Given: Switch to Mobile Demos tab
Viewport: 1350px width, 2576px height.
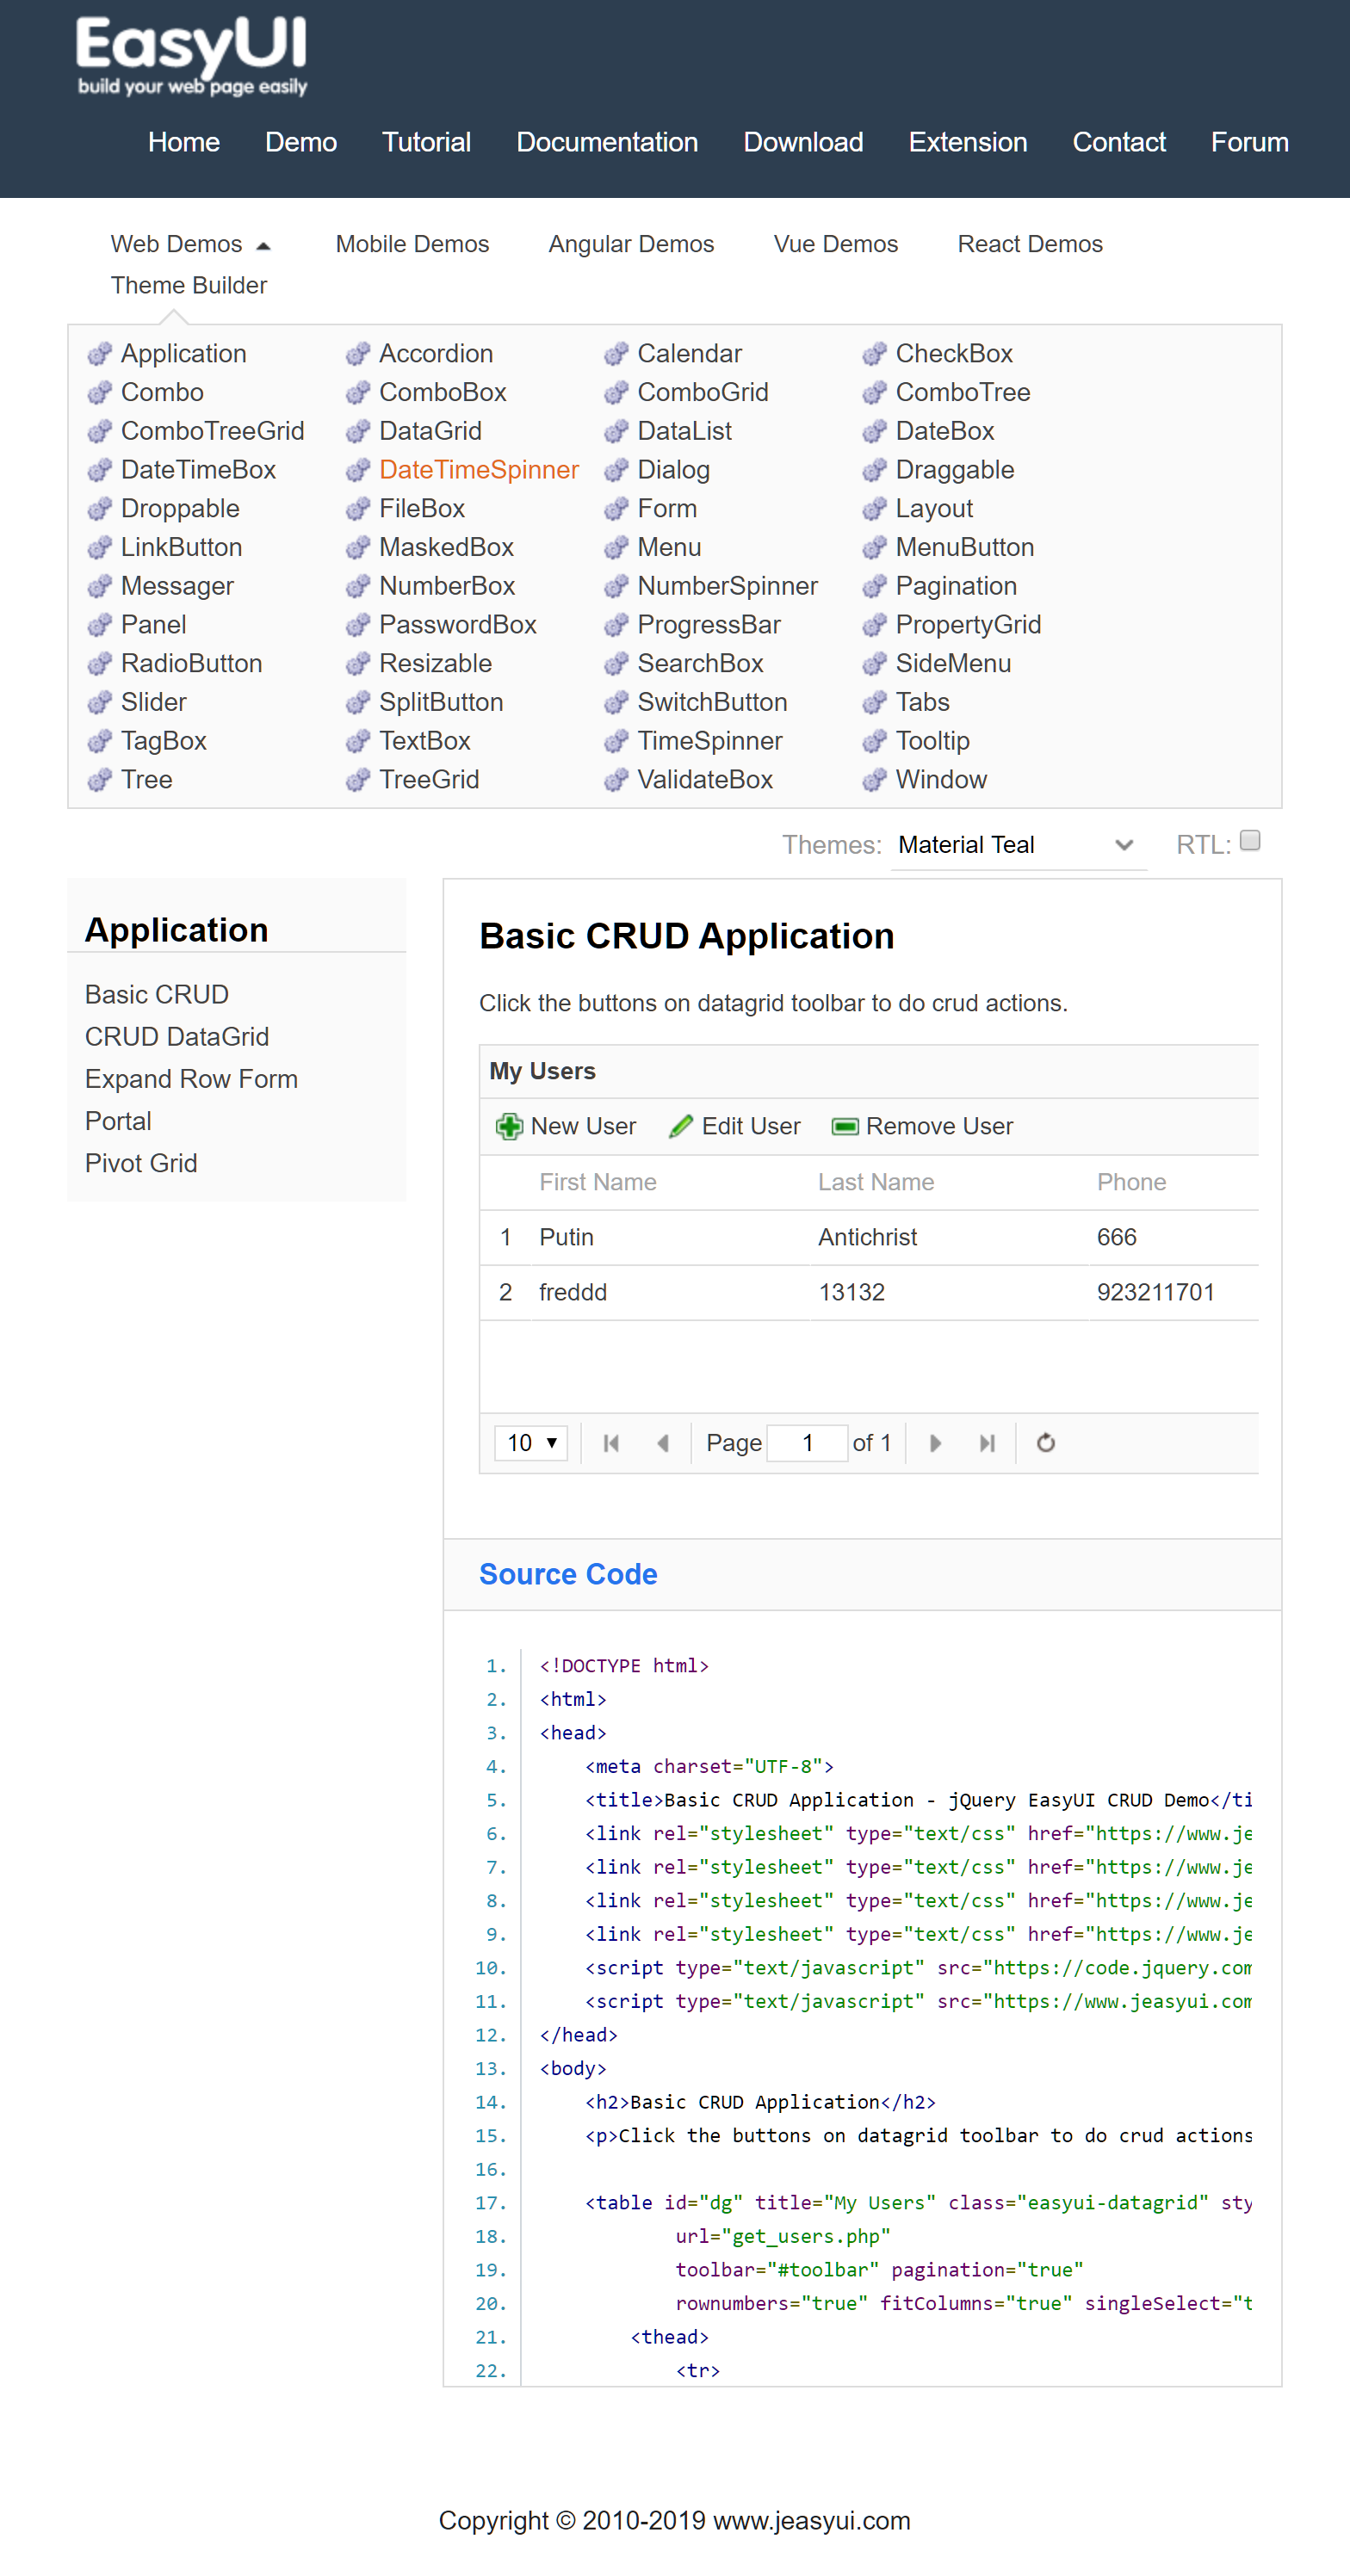Looking at the screenshot, I should pyautogui.click(x=412, y=244).
